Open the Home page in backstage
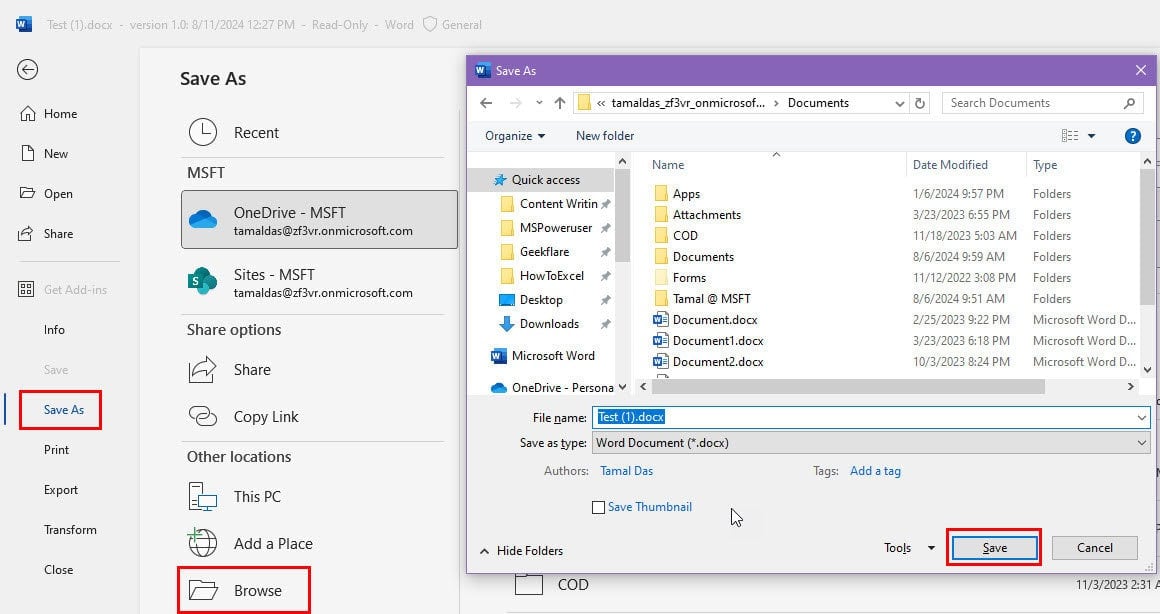The image size is (1160, 614). (x=49, y=114)
